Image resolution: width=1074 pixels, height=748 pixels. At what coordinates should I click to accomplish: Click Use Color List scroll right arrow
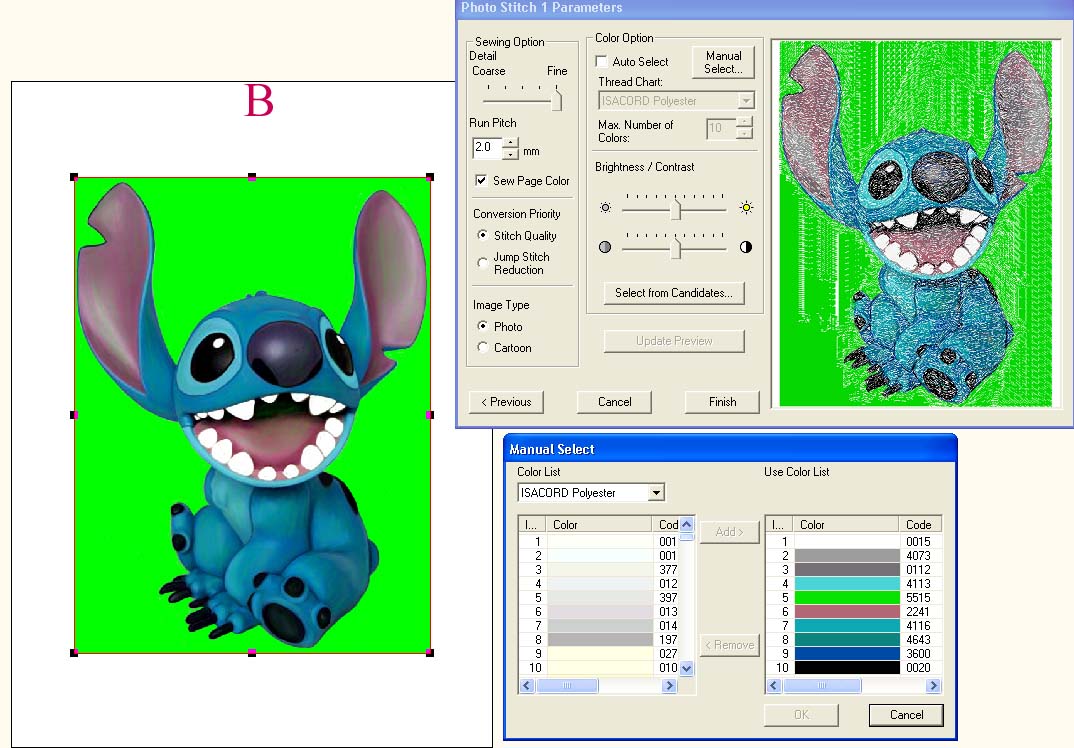coord(933,686)
